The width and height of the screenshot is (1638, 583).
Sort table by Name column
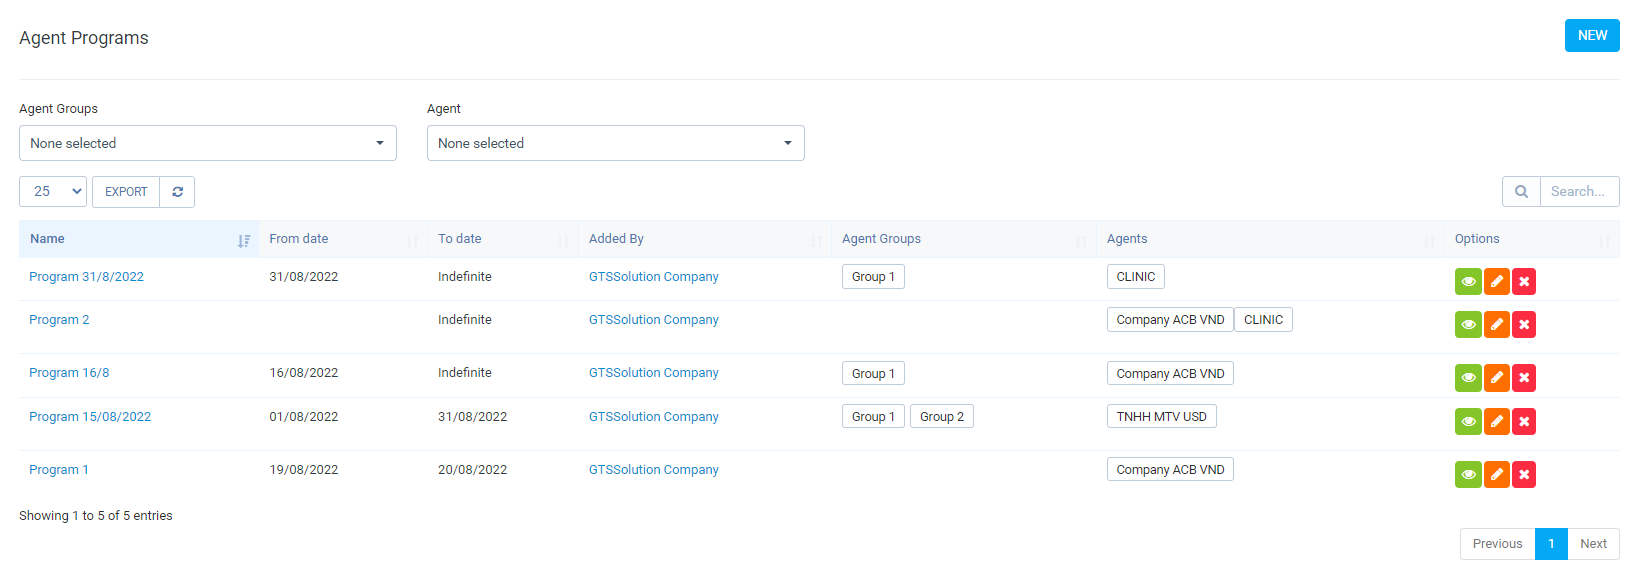139,239
